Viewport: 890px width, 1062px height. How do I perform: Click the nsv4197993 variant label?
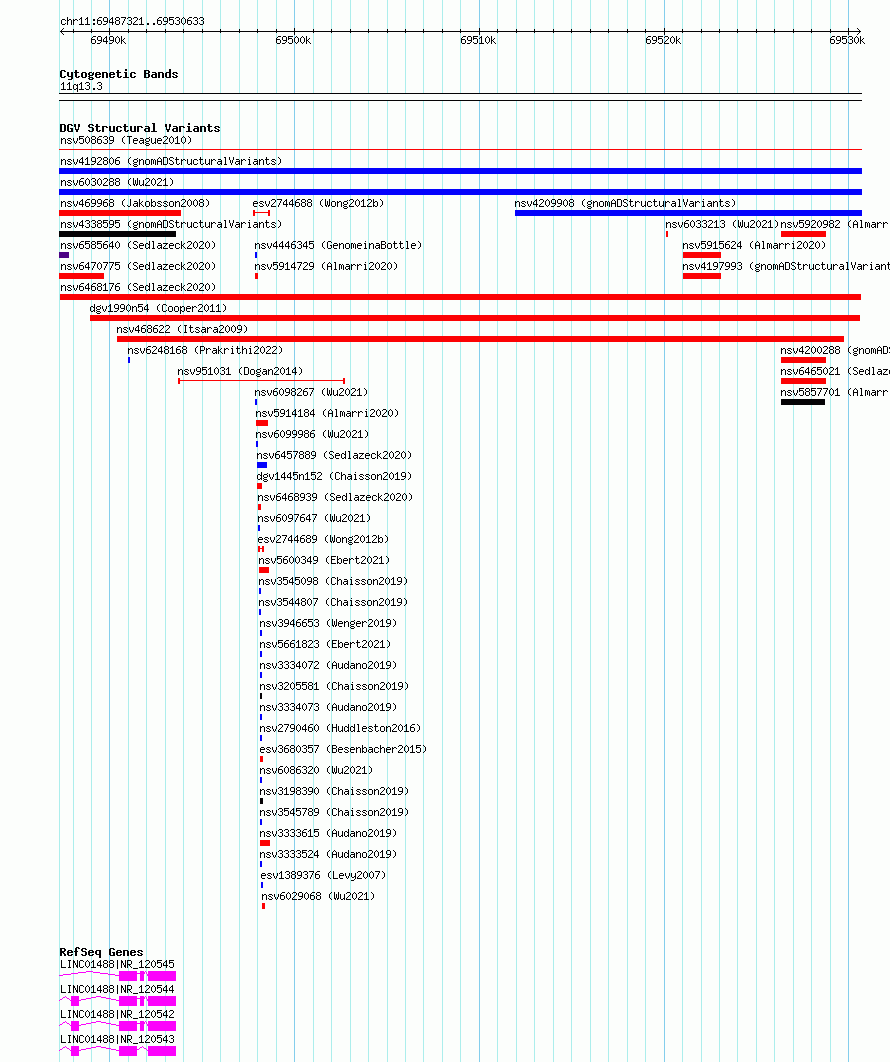point(786,266)
